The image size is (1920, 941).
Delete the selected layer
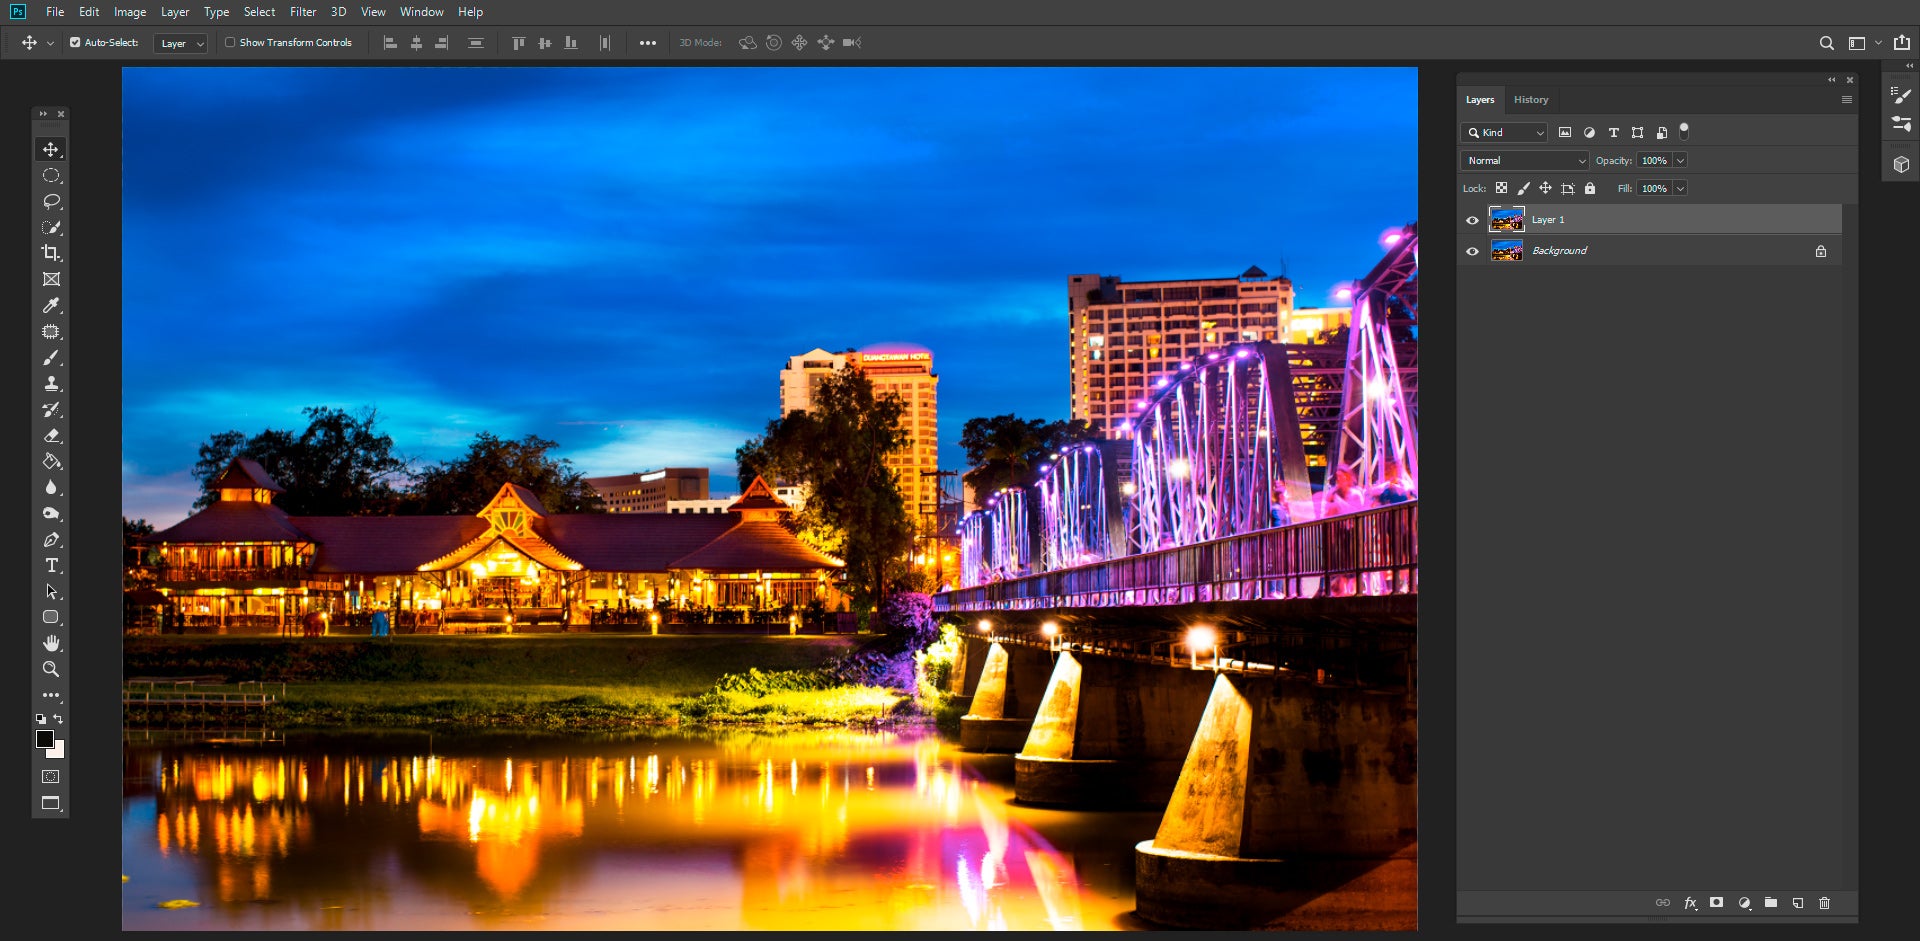tap(1825, 903)
